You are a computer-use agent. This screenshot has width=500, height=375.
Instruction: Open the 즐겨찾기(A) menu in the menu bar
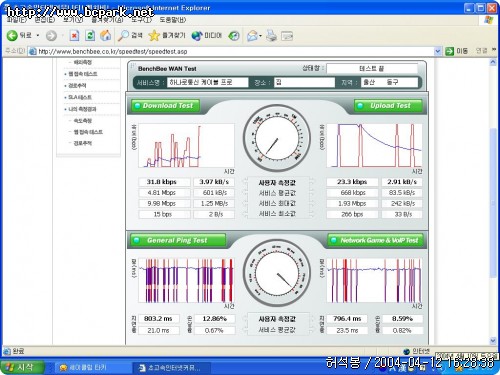click(107, 20)
